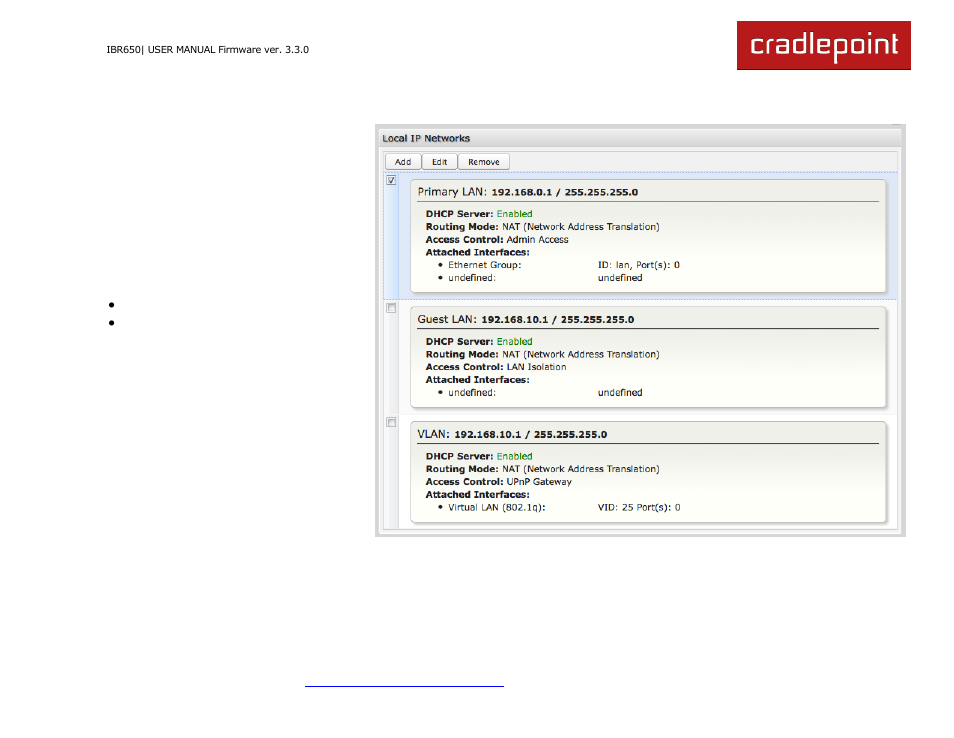Image resolution: width=954 pixels, height=738 pixels.
Task: Click Guest LAN Routing Mode NAT line
Action: (542, 355)
